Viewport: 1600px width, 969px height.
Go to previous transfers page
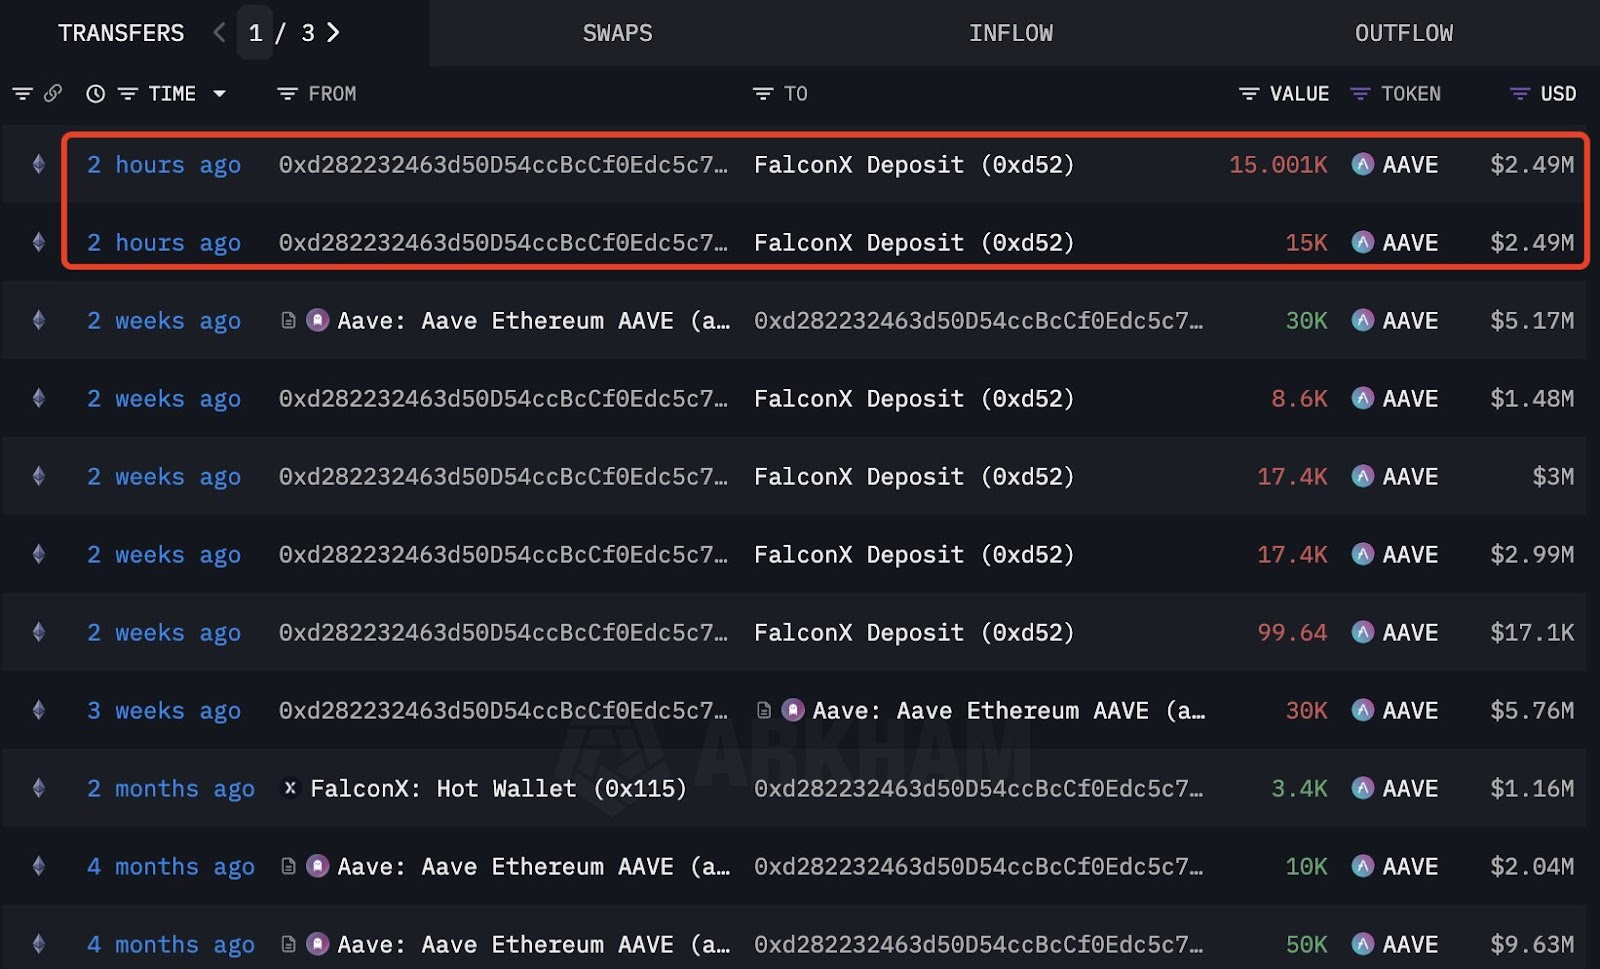[x=220, y=33]
